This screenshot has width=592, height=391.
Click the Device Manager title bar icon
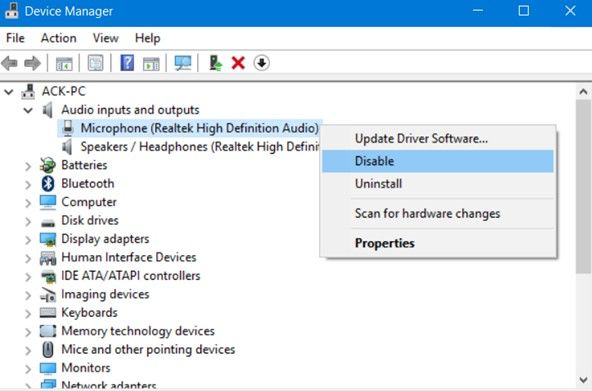coord(11,10)
